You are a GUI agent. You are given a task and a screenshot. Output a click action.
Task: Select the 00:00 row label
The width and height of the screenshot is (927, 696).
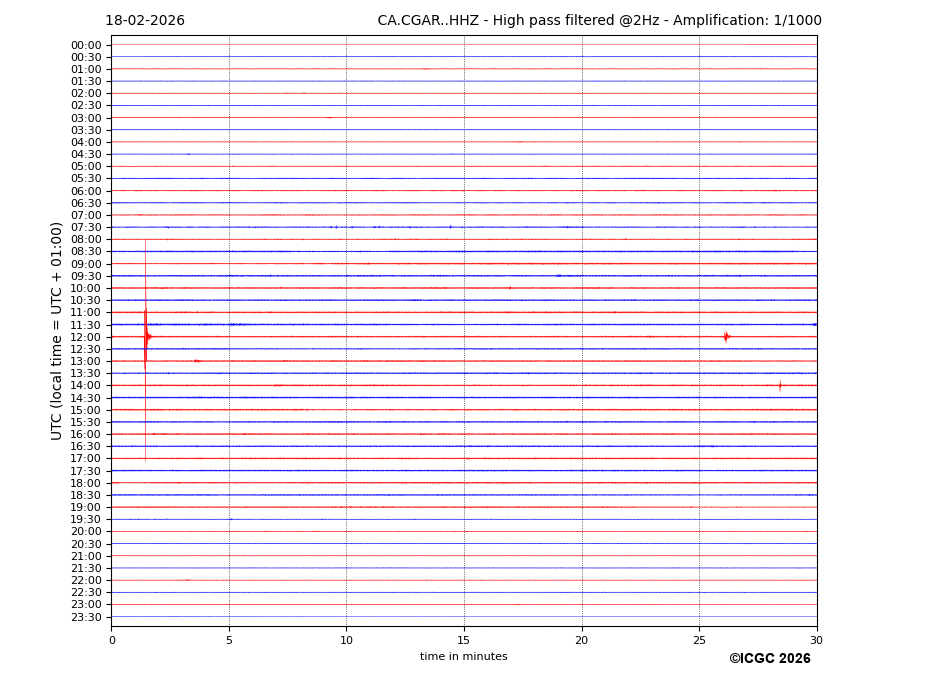tap(86, 45)
